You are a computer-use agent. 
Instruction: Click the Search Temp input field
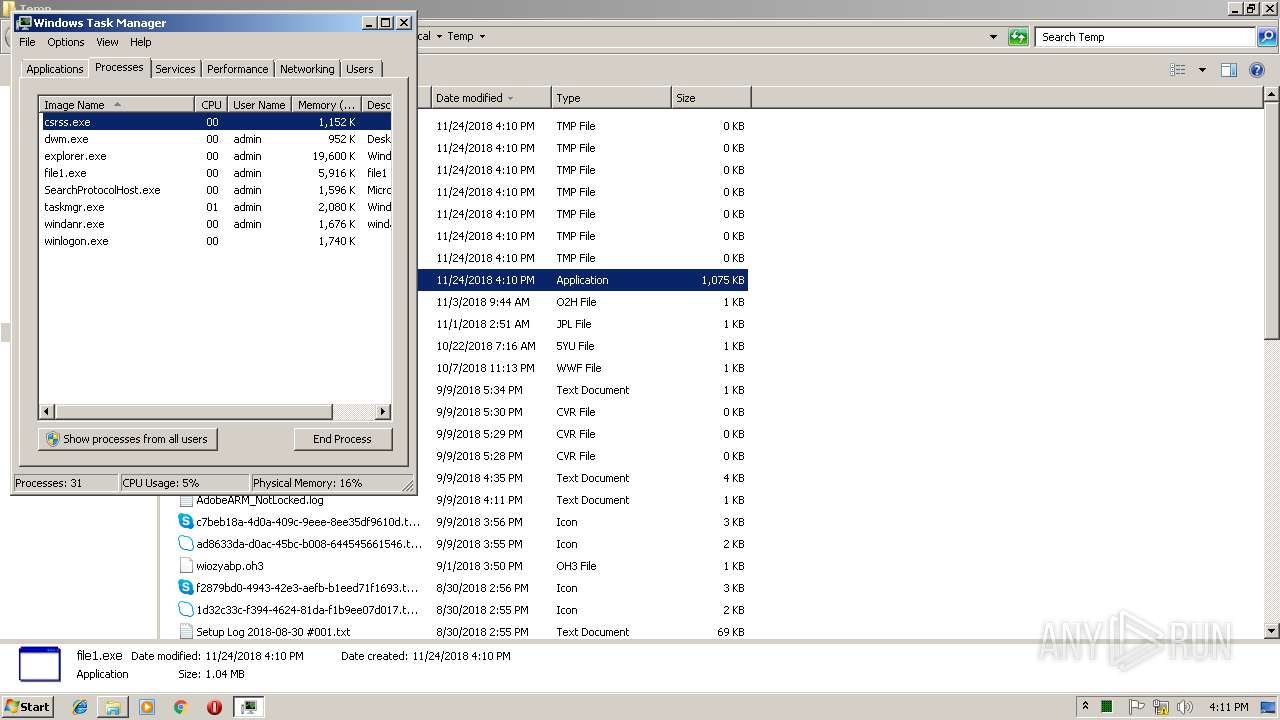(1146, 37)
